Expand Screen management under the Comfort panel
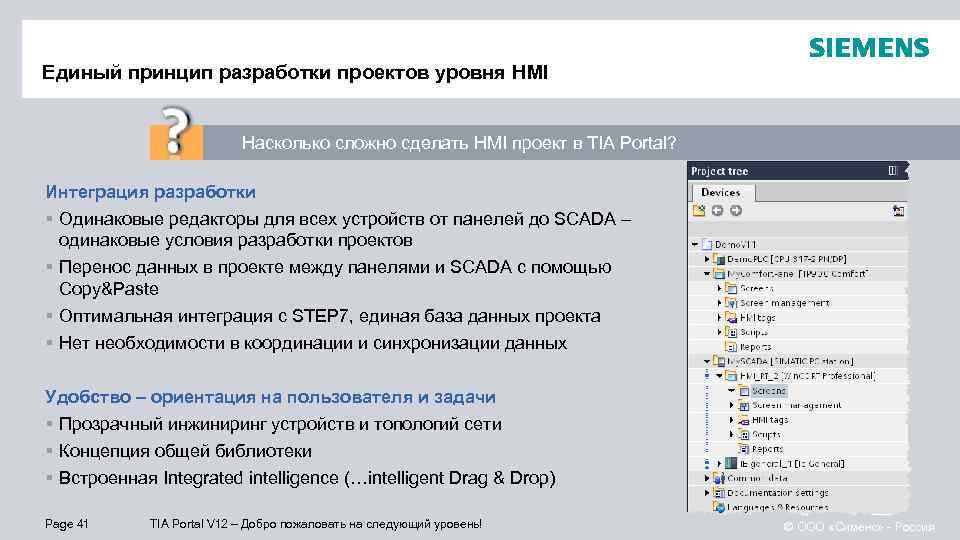This screenshot has width=960, height=540. 719,302
